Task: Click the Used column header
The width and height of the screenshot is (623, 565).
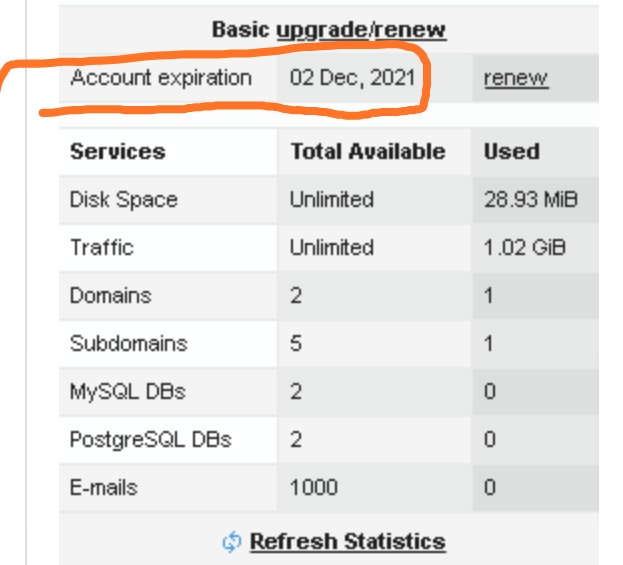Action: (511, 152)
